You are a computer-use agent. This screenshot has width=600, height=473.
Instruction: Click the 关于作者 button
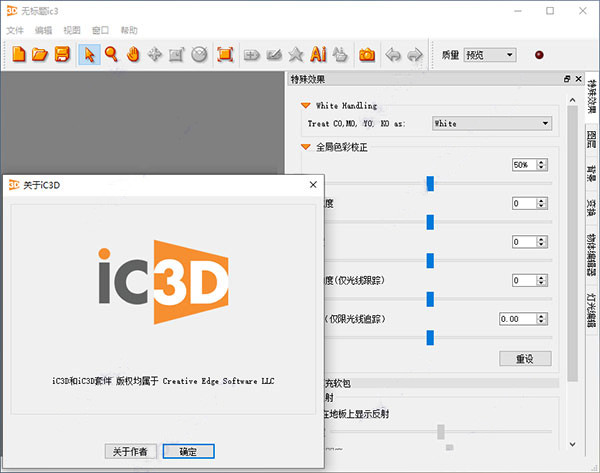[130, 451]
